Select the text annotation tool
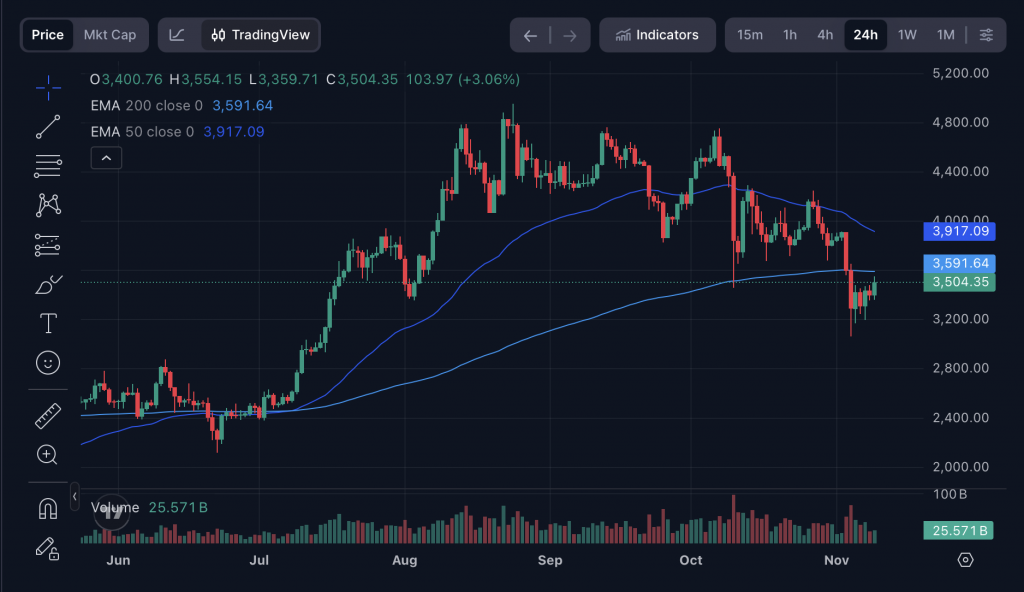 point(47,322)
